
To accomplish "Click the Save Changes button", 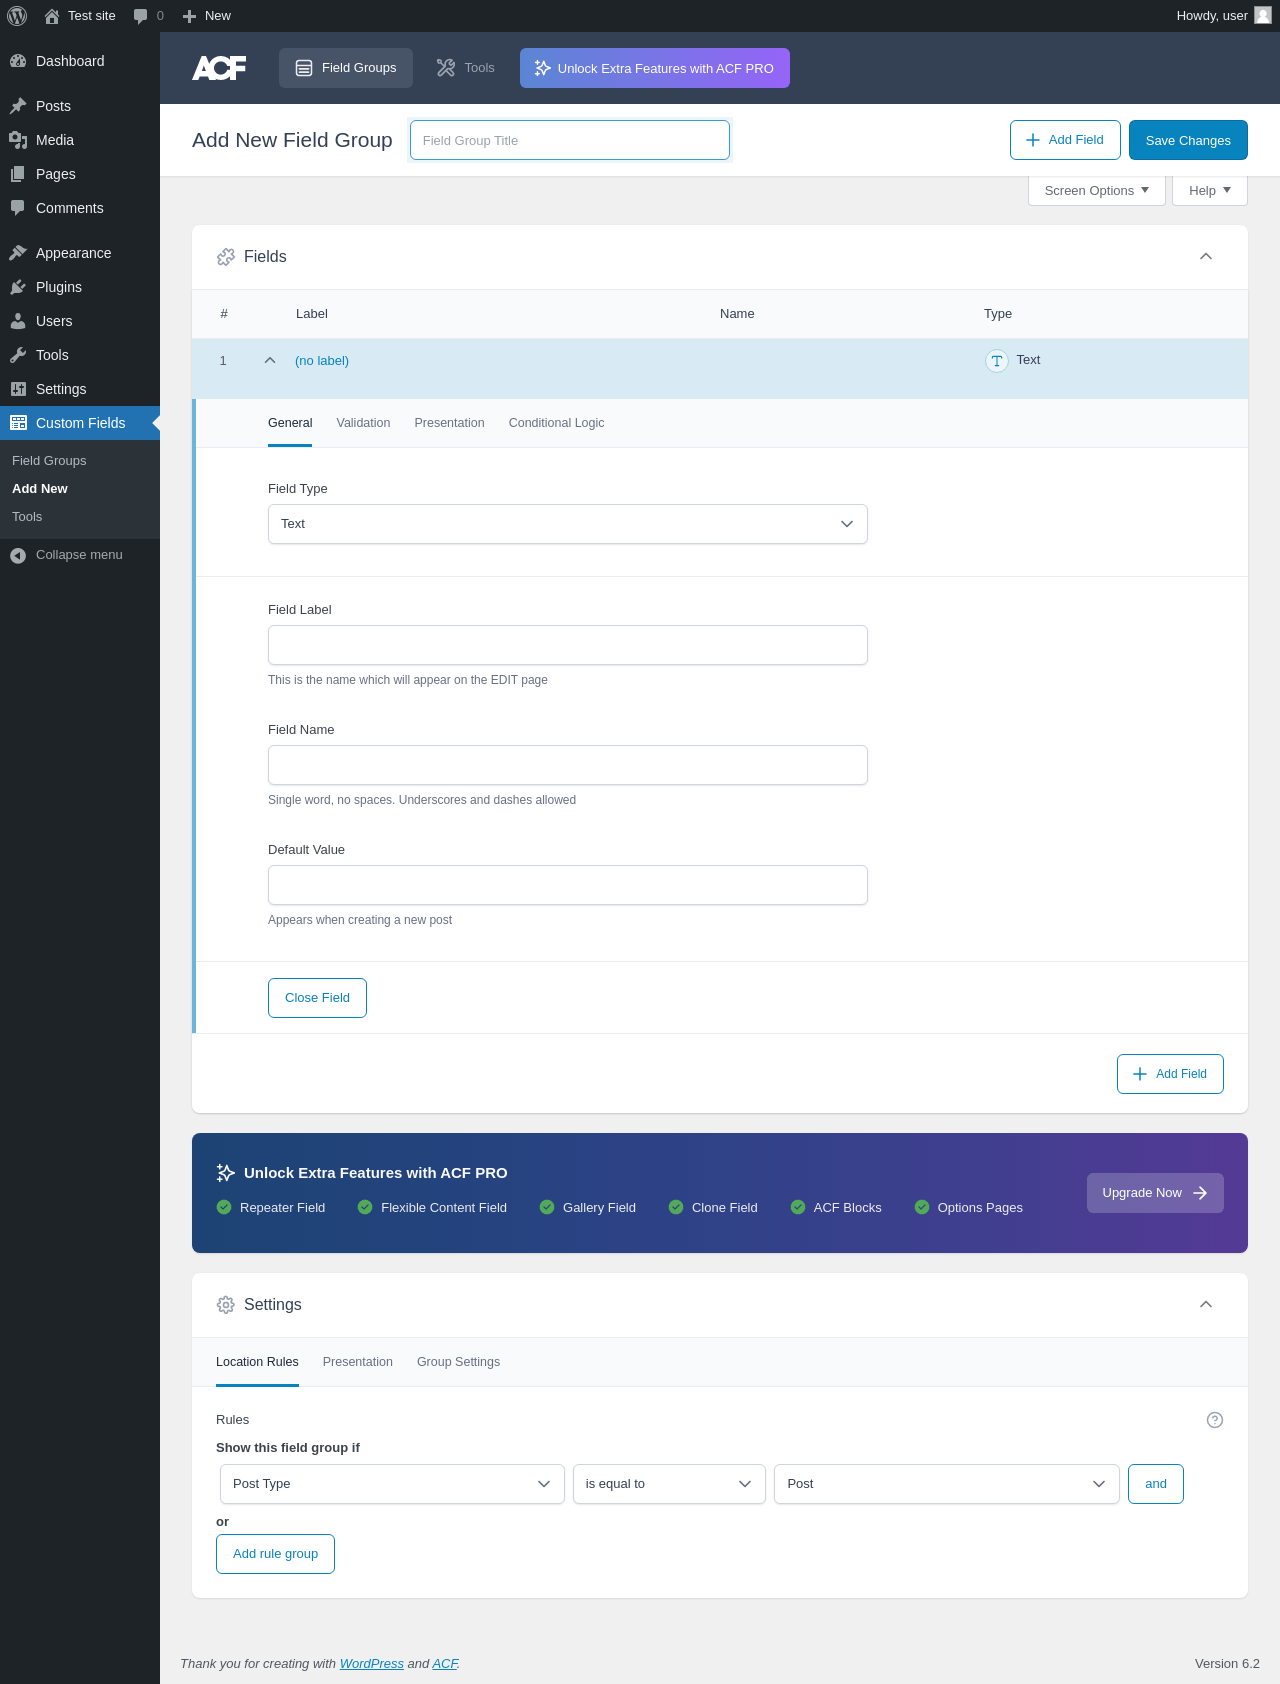I will point(1188,140).
